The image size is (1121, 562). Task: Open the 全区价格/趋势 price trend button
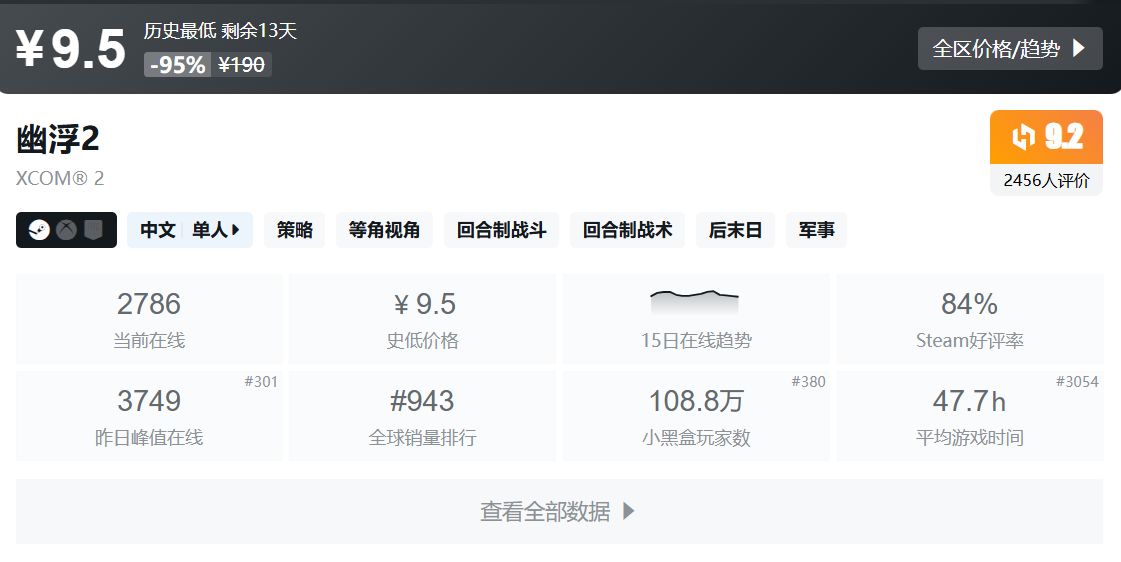(1009, 49)
